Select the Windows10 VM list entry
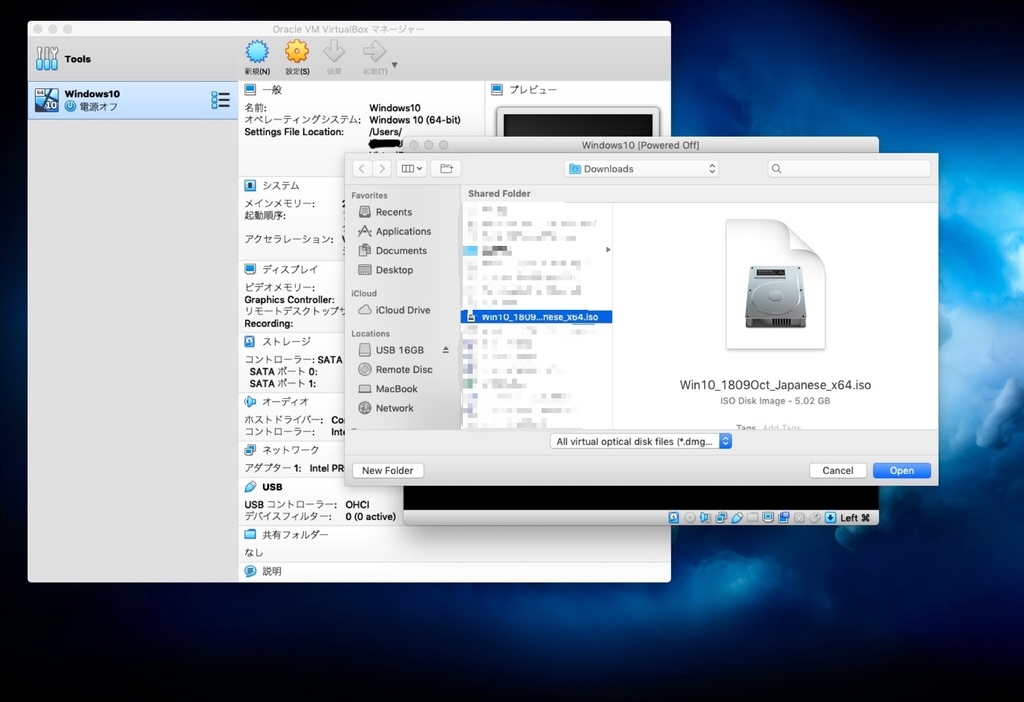The width and height of the screenshot is (1024, 702). [x=133, y=100]
